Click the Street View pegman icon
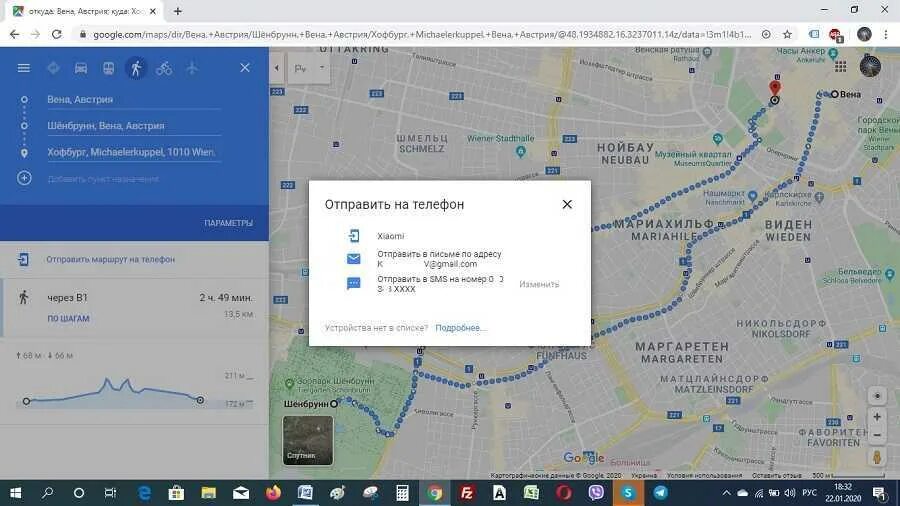The width and height of the screenshot is (900, 506). tap(877, 458)
